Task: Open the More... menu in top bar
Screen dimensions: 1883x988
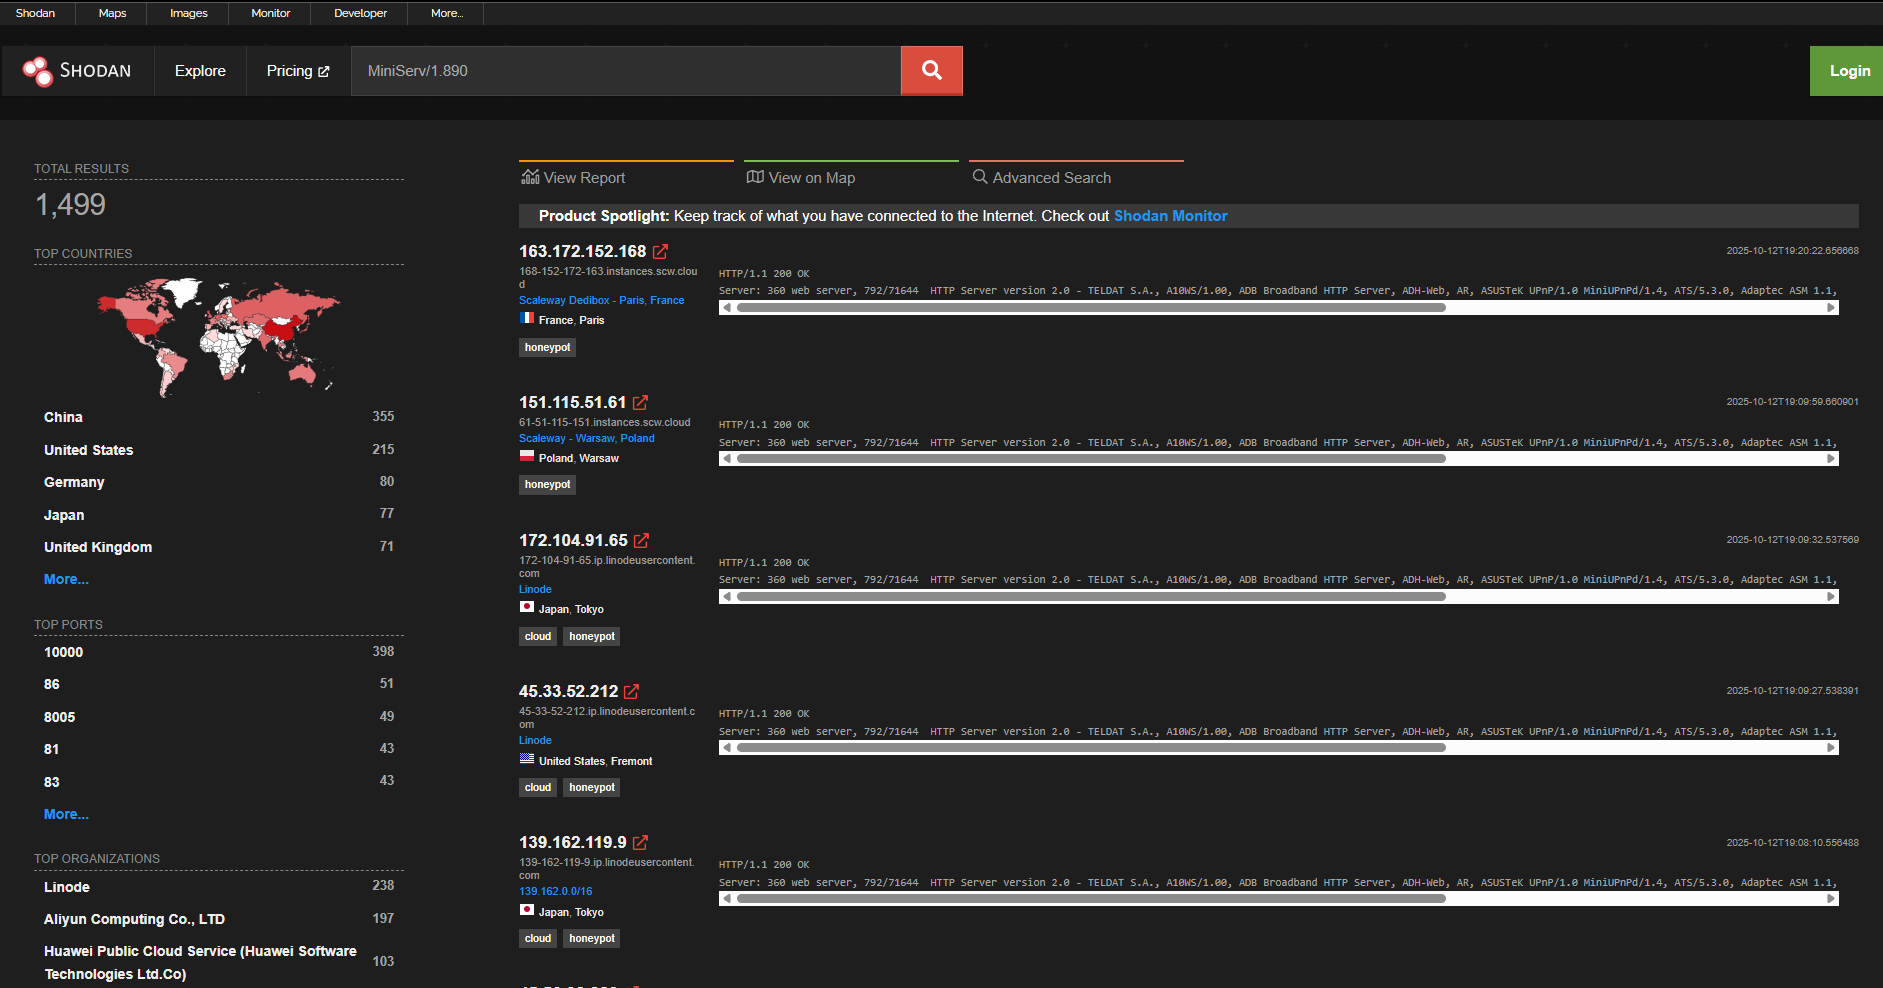Action: 447,13
